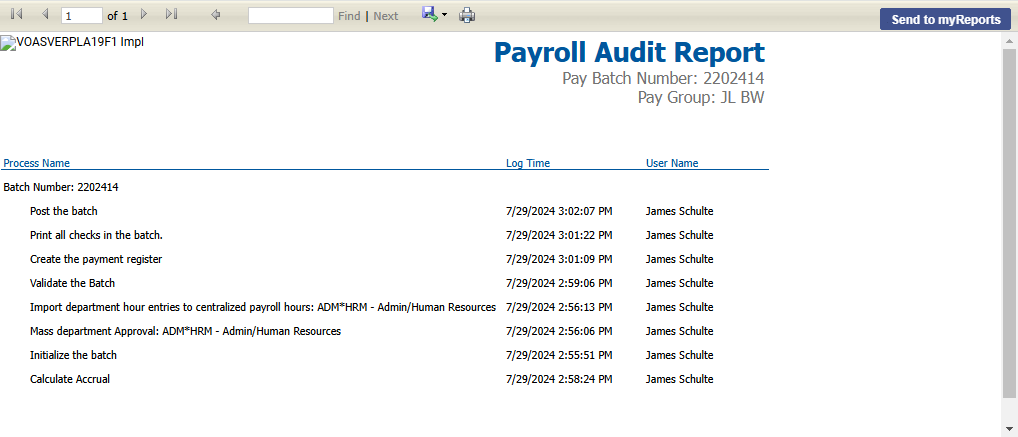Click 'Pay Group: JL BW' subtitle
Image resolution: width=1018 pixels, height=437 pixels.
coord(701,98)
